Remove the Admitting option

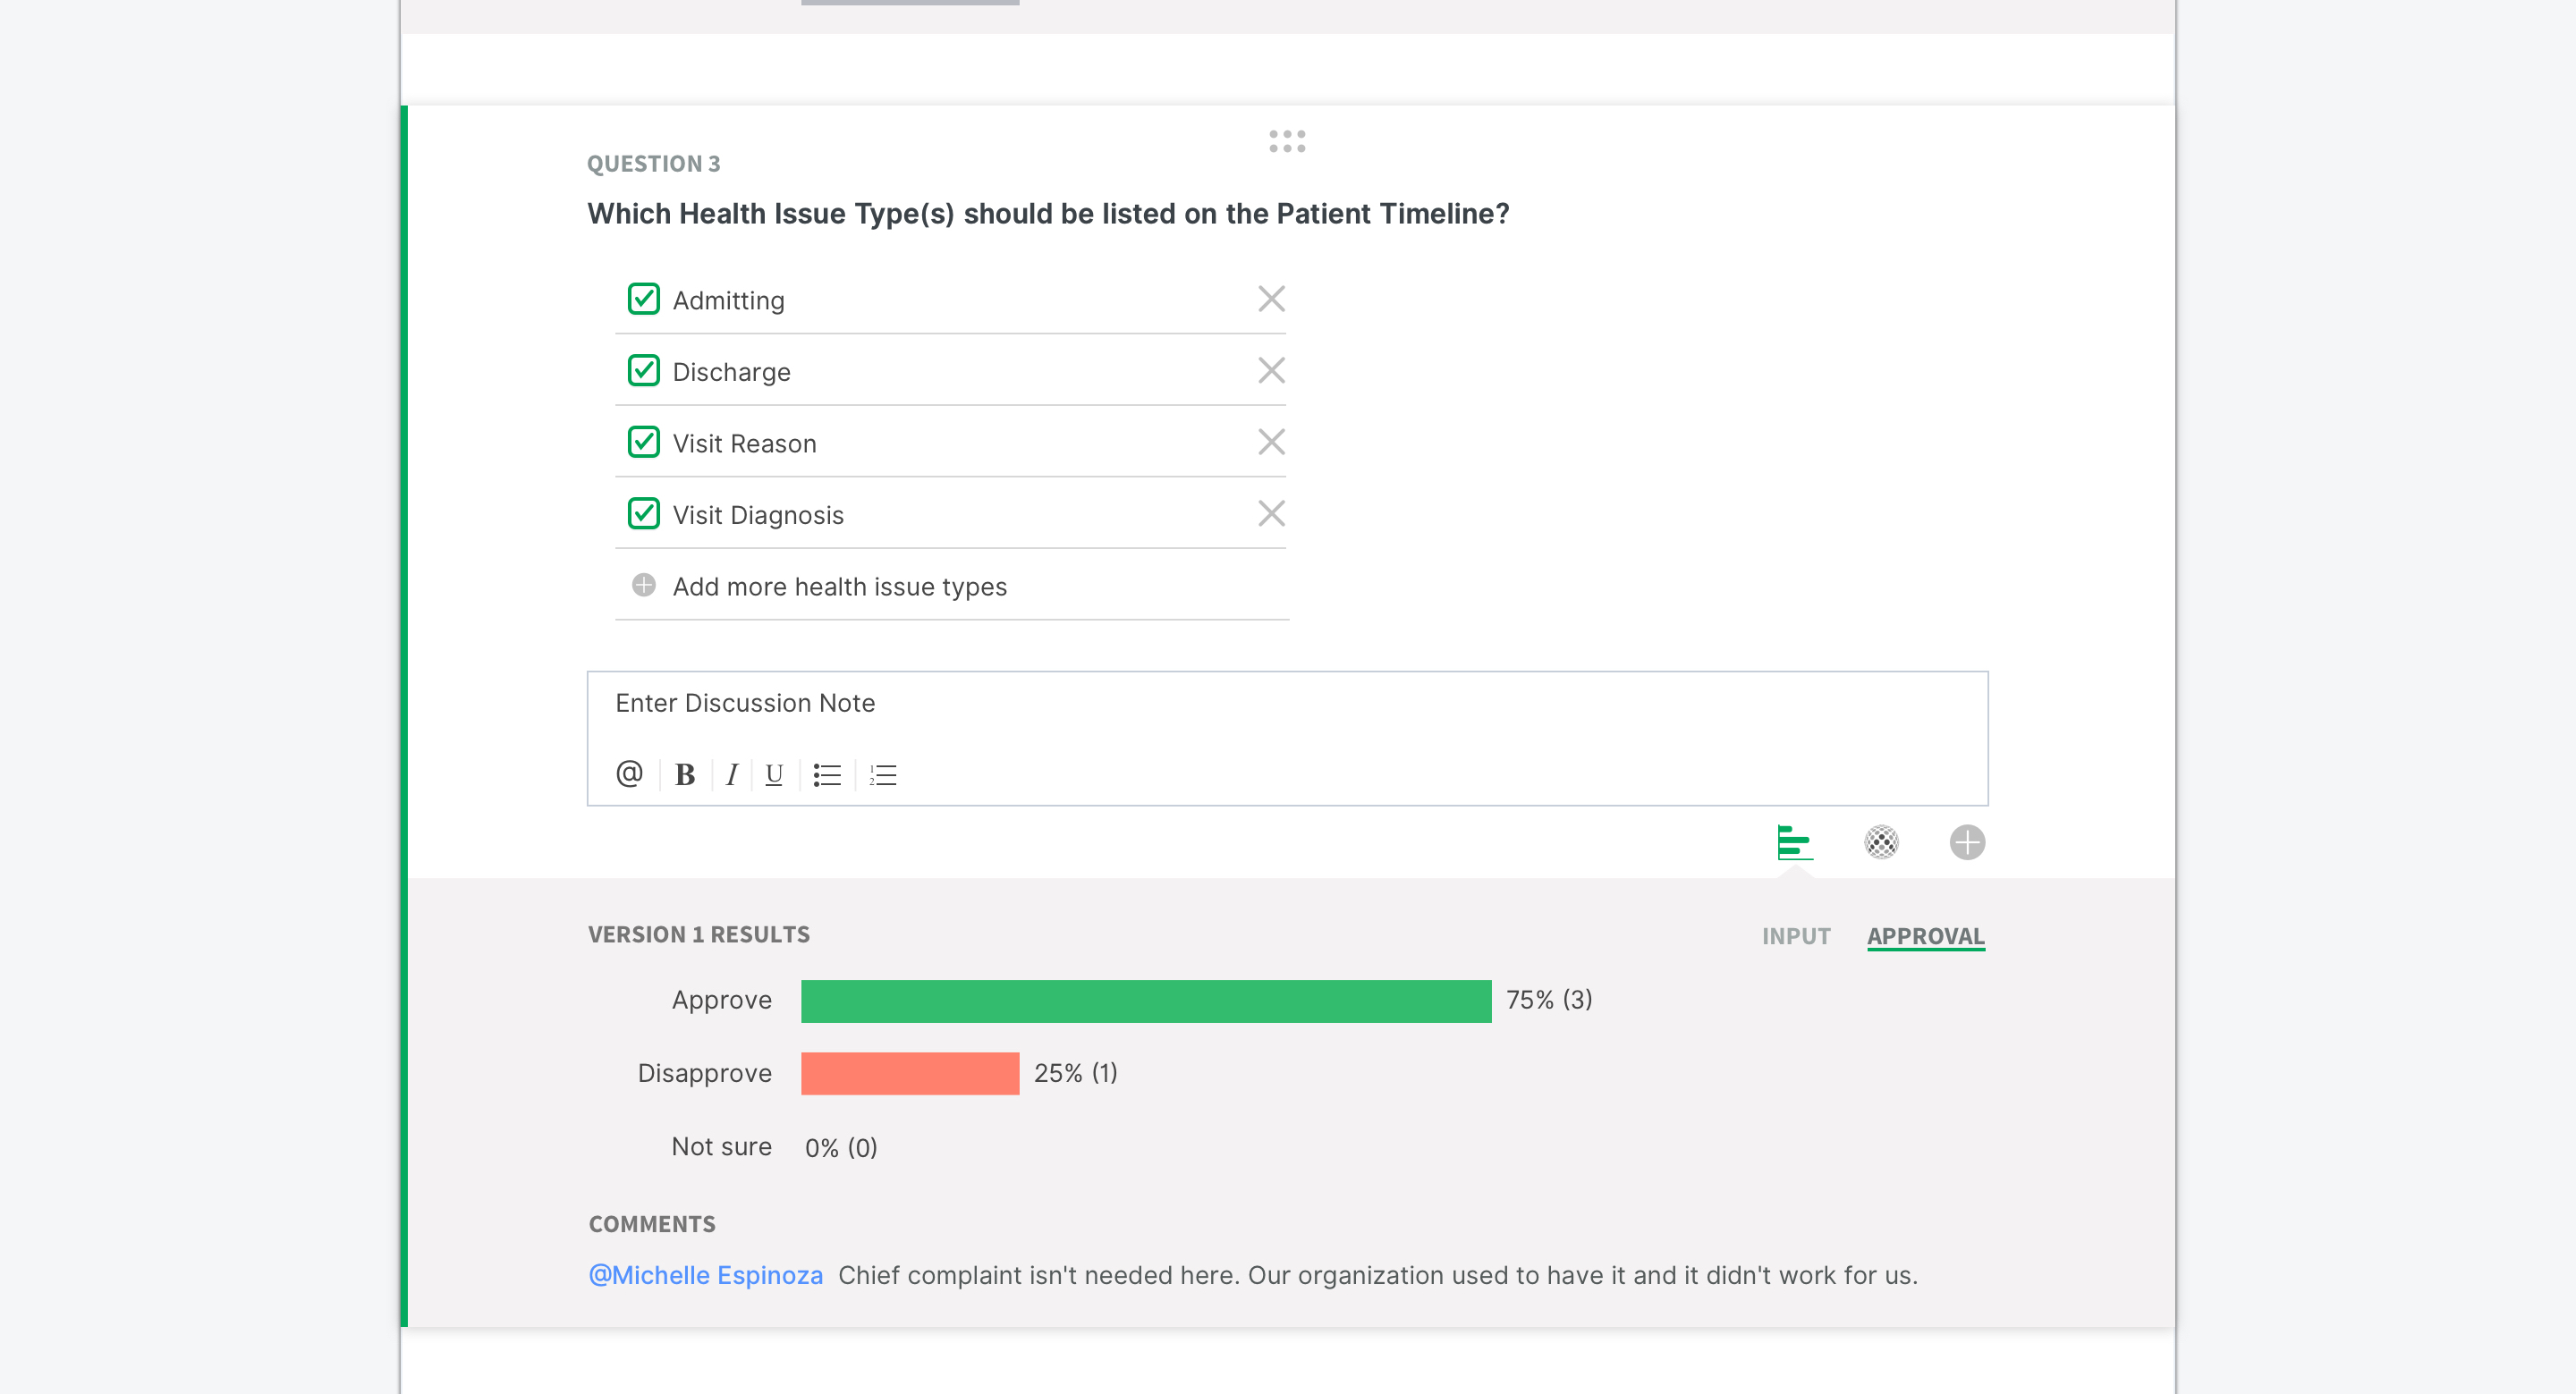click(x=1271, y=299)
